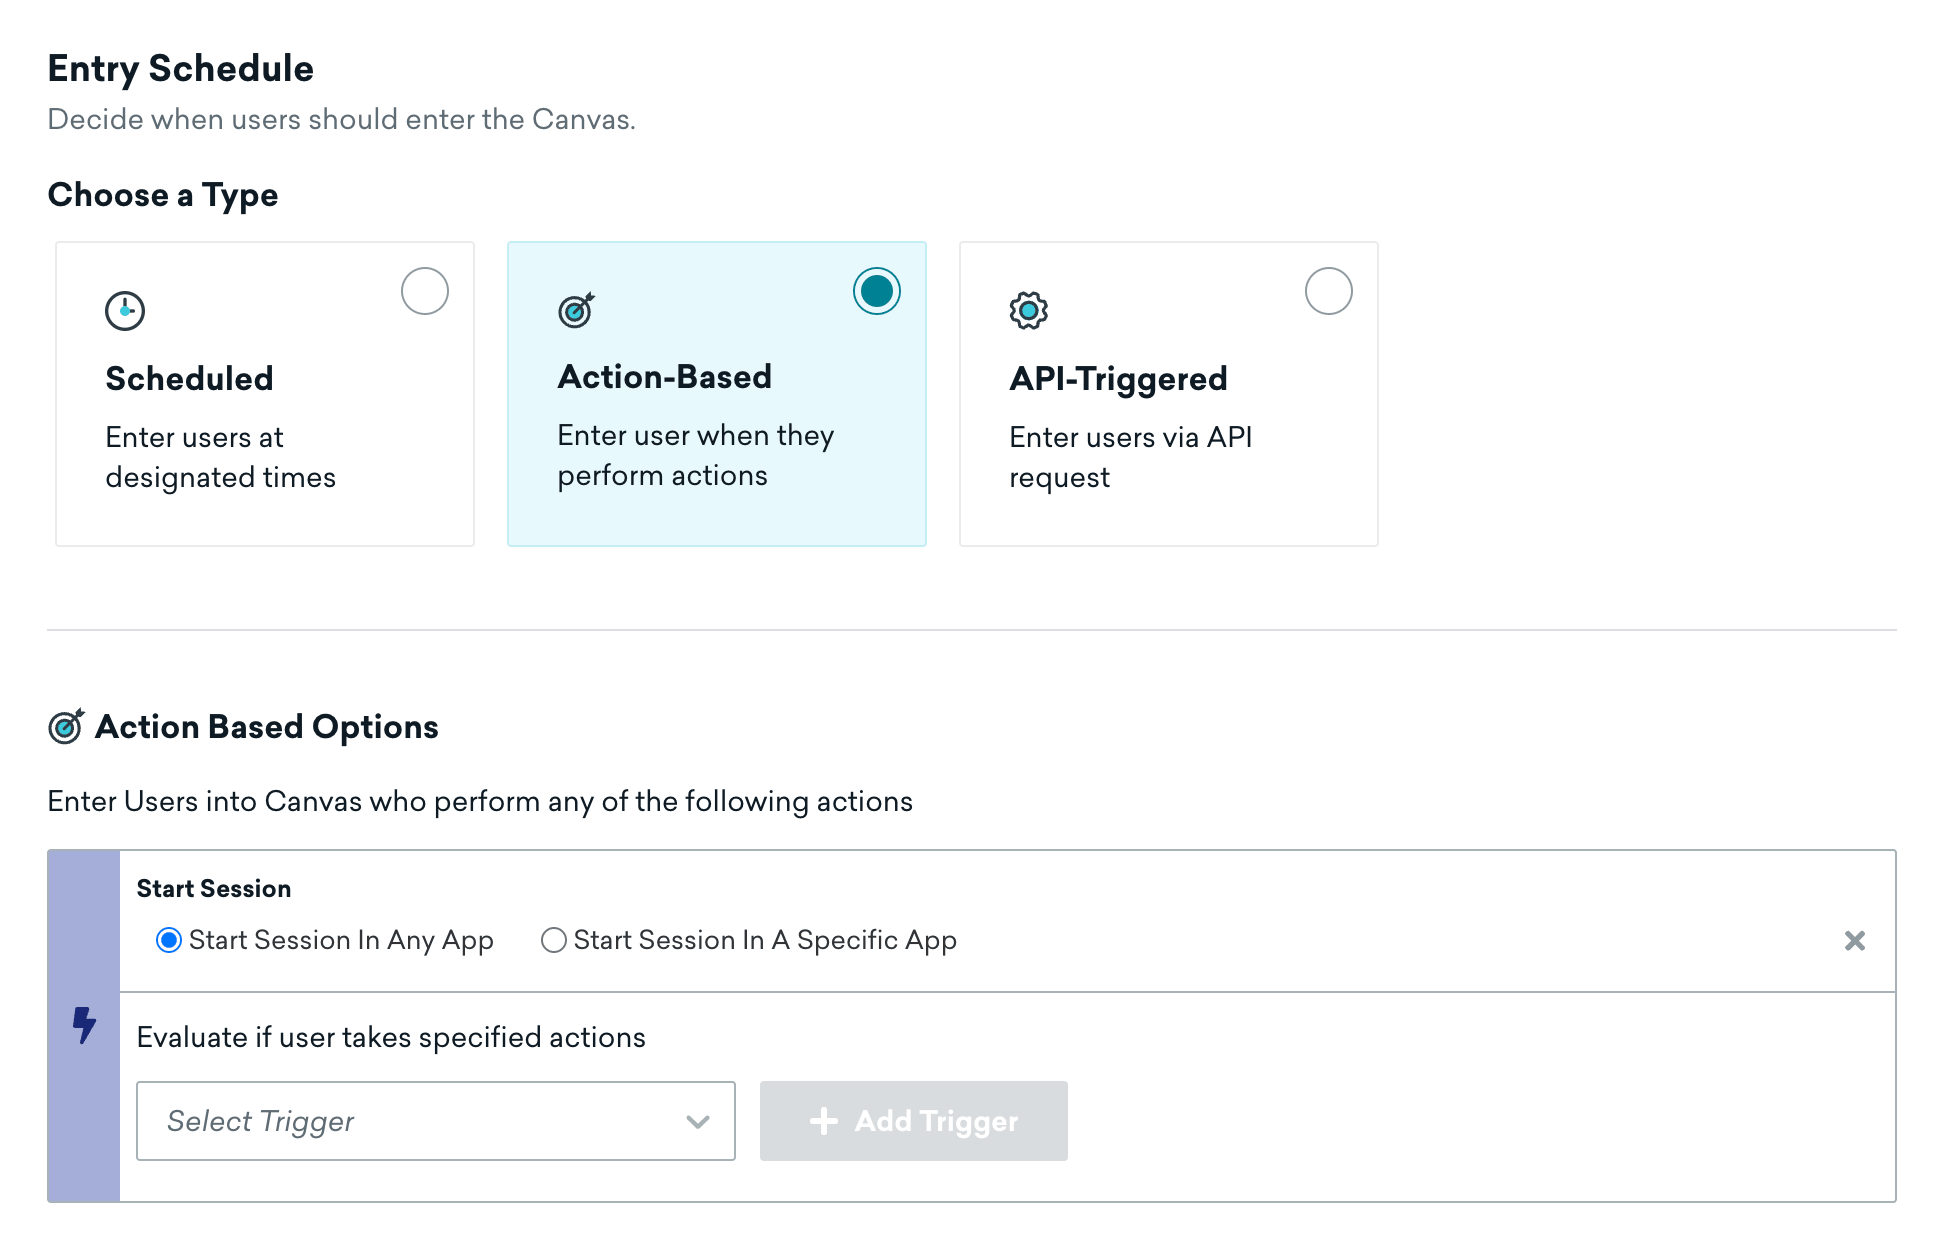Screen dimensions: 1950x1236
Task: Click the lightning bolt icon in the purple sidebar
Action: tap(85, 1025)
